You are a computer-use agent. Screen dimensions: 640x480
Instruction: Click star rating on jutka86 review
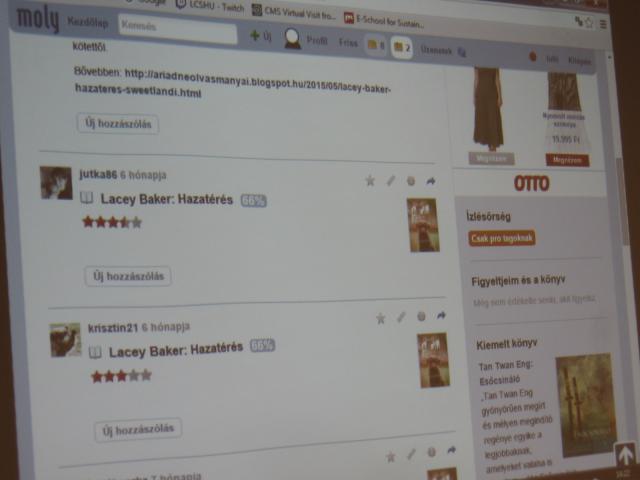(x=112, y=222)
